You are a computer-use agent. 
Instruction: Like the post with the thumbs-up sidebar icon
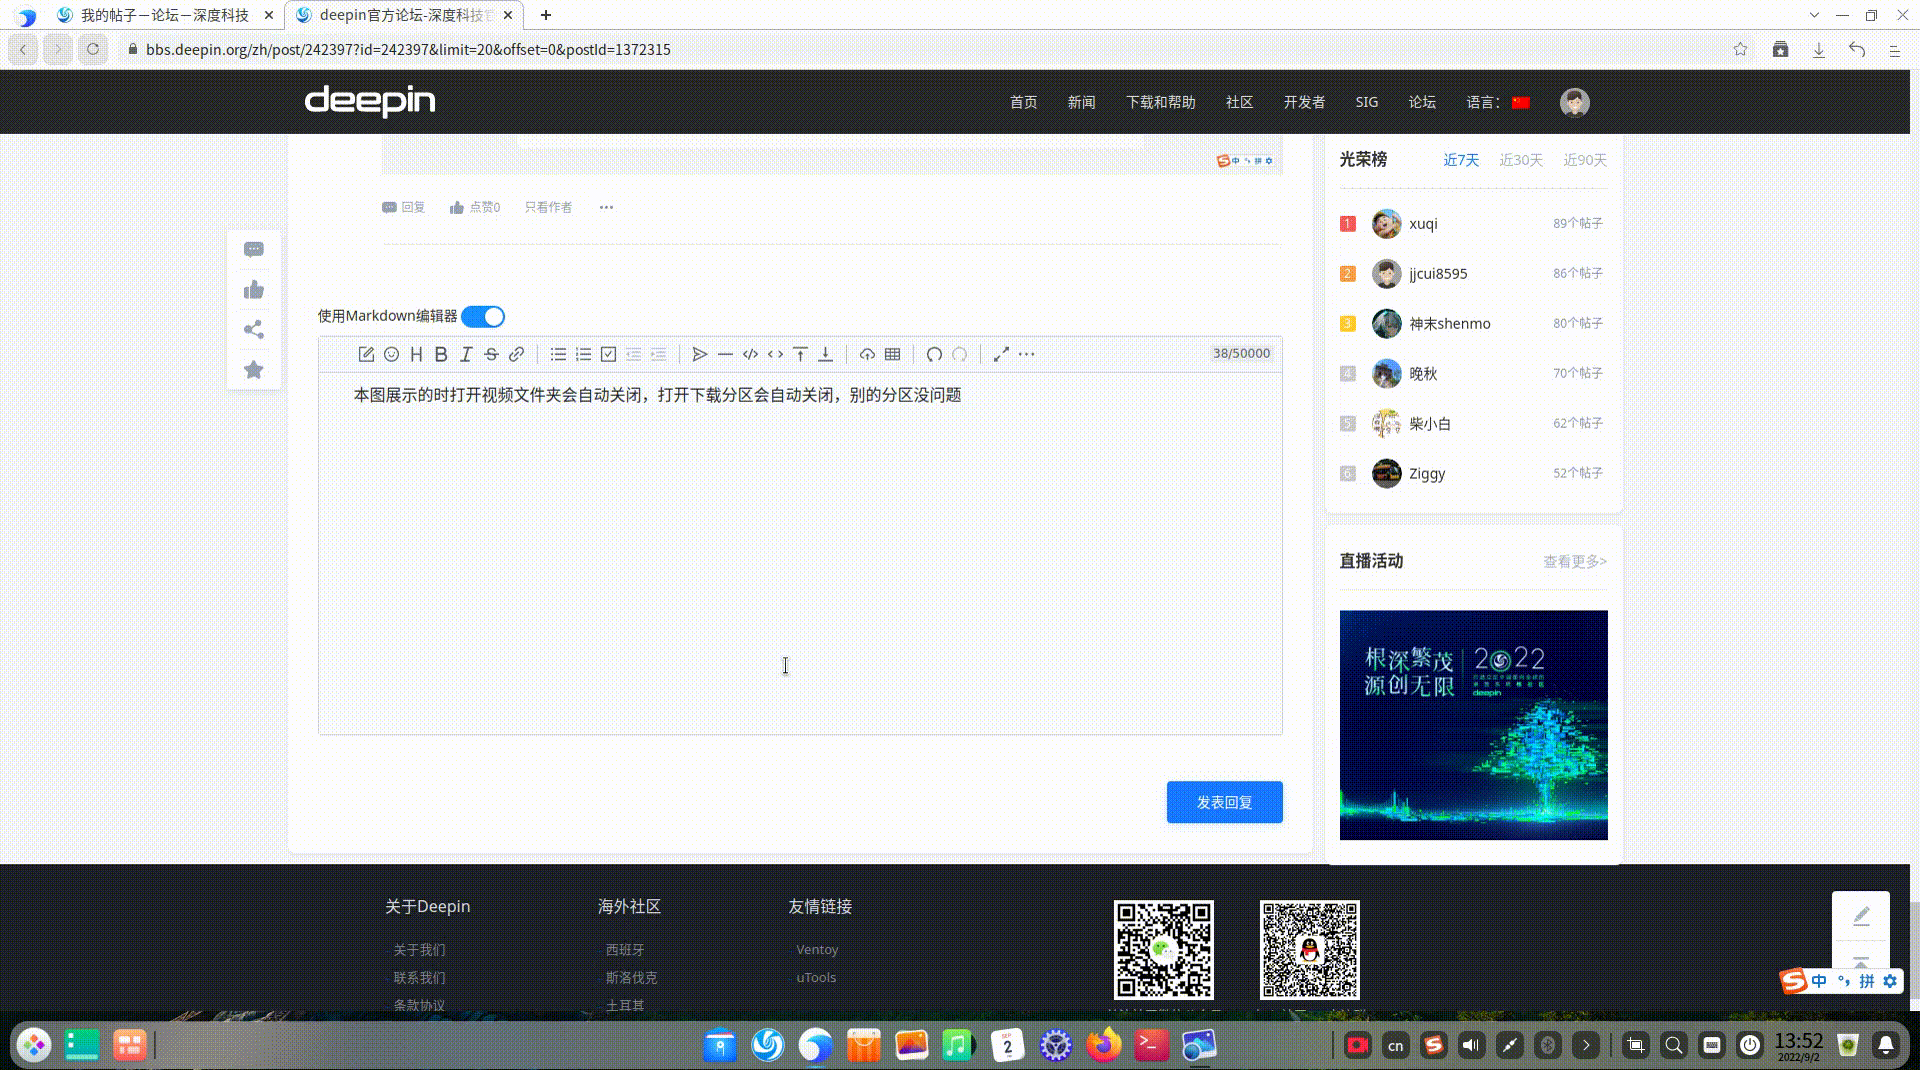(x=253, y=290)
